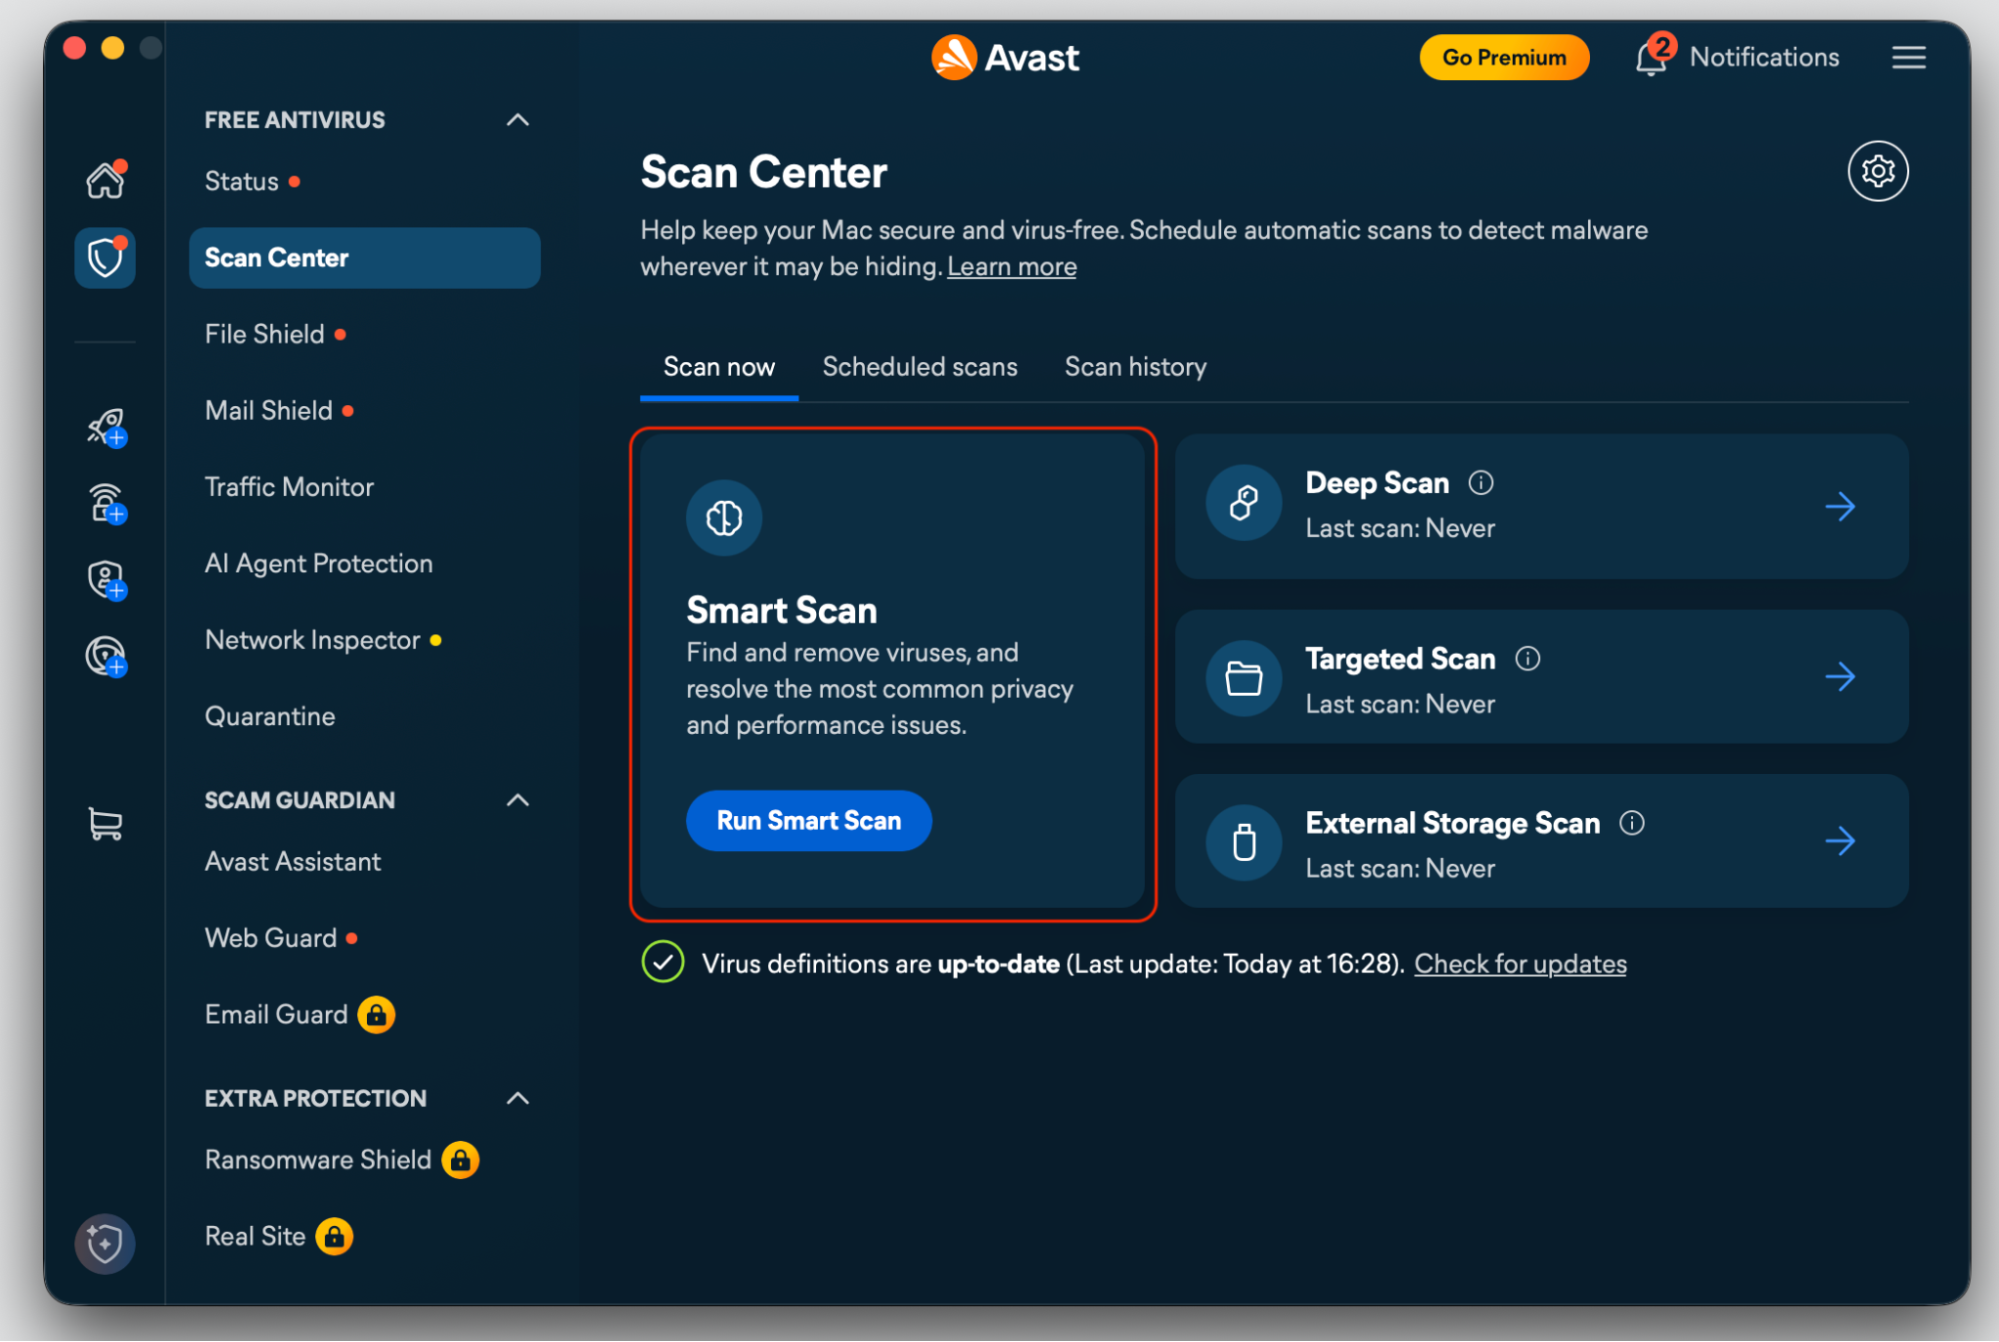Follow the Learn more link
Image resolution: width=1999 pixels, height=1342 pixels.
click(1011, 266)
